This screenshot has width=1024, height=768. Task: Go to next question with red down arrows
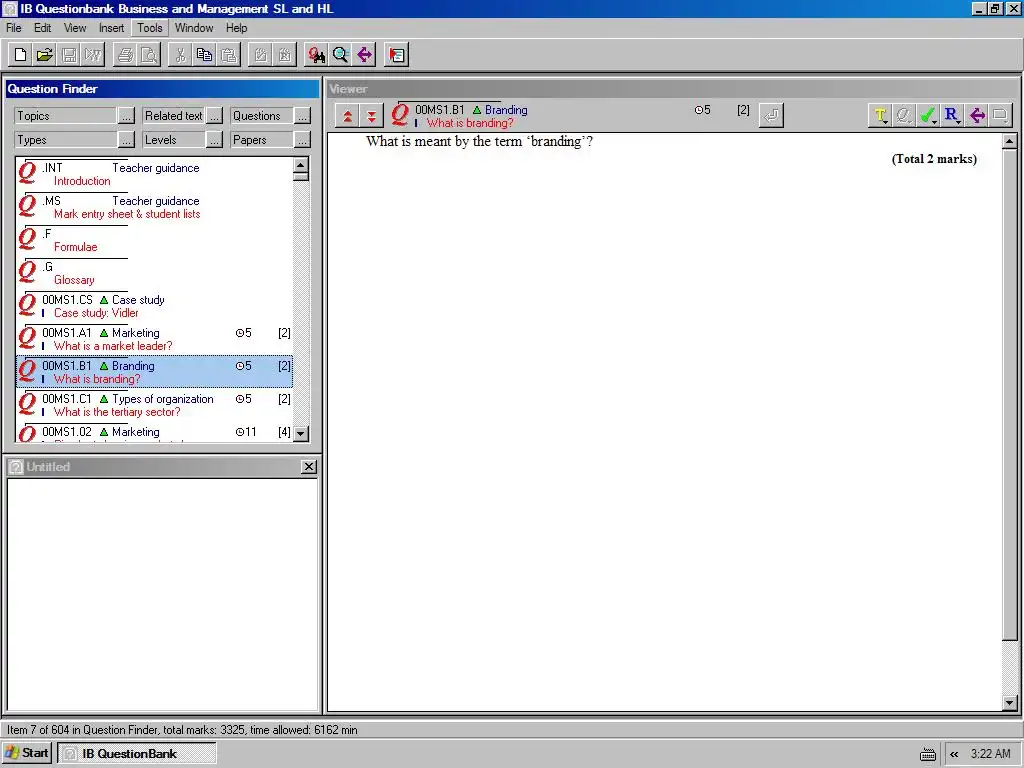pyautogui.click(x=372, y=116)
